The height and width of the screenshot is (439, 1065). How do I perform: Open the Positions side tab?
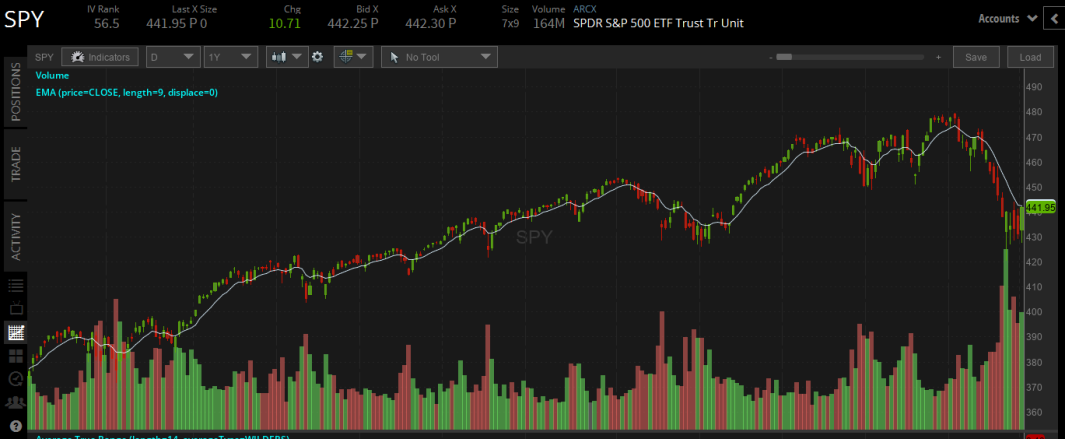point(16,92)
